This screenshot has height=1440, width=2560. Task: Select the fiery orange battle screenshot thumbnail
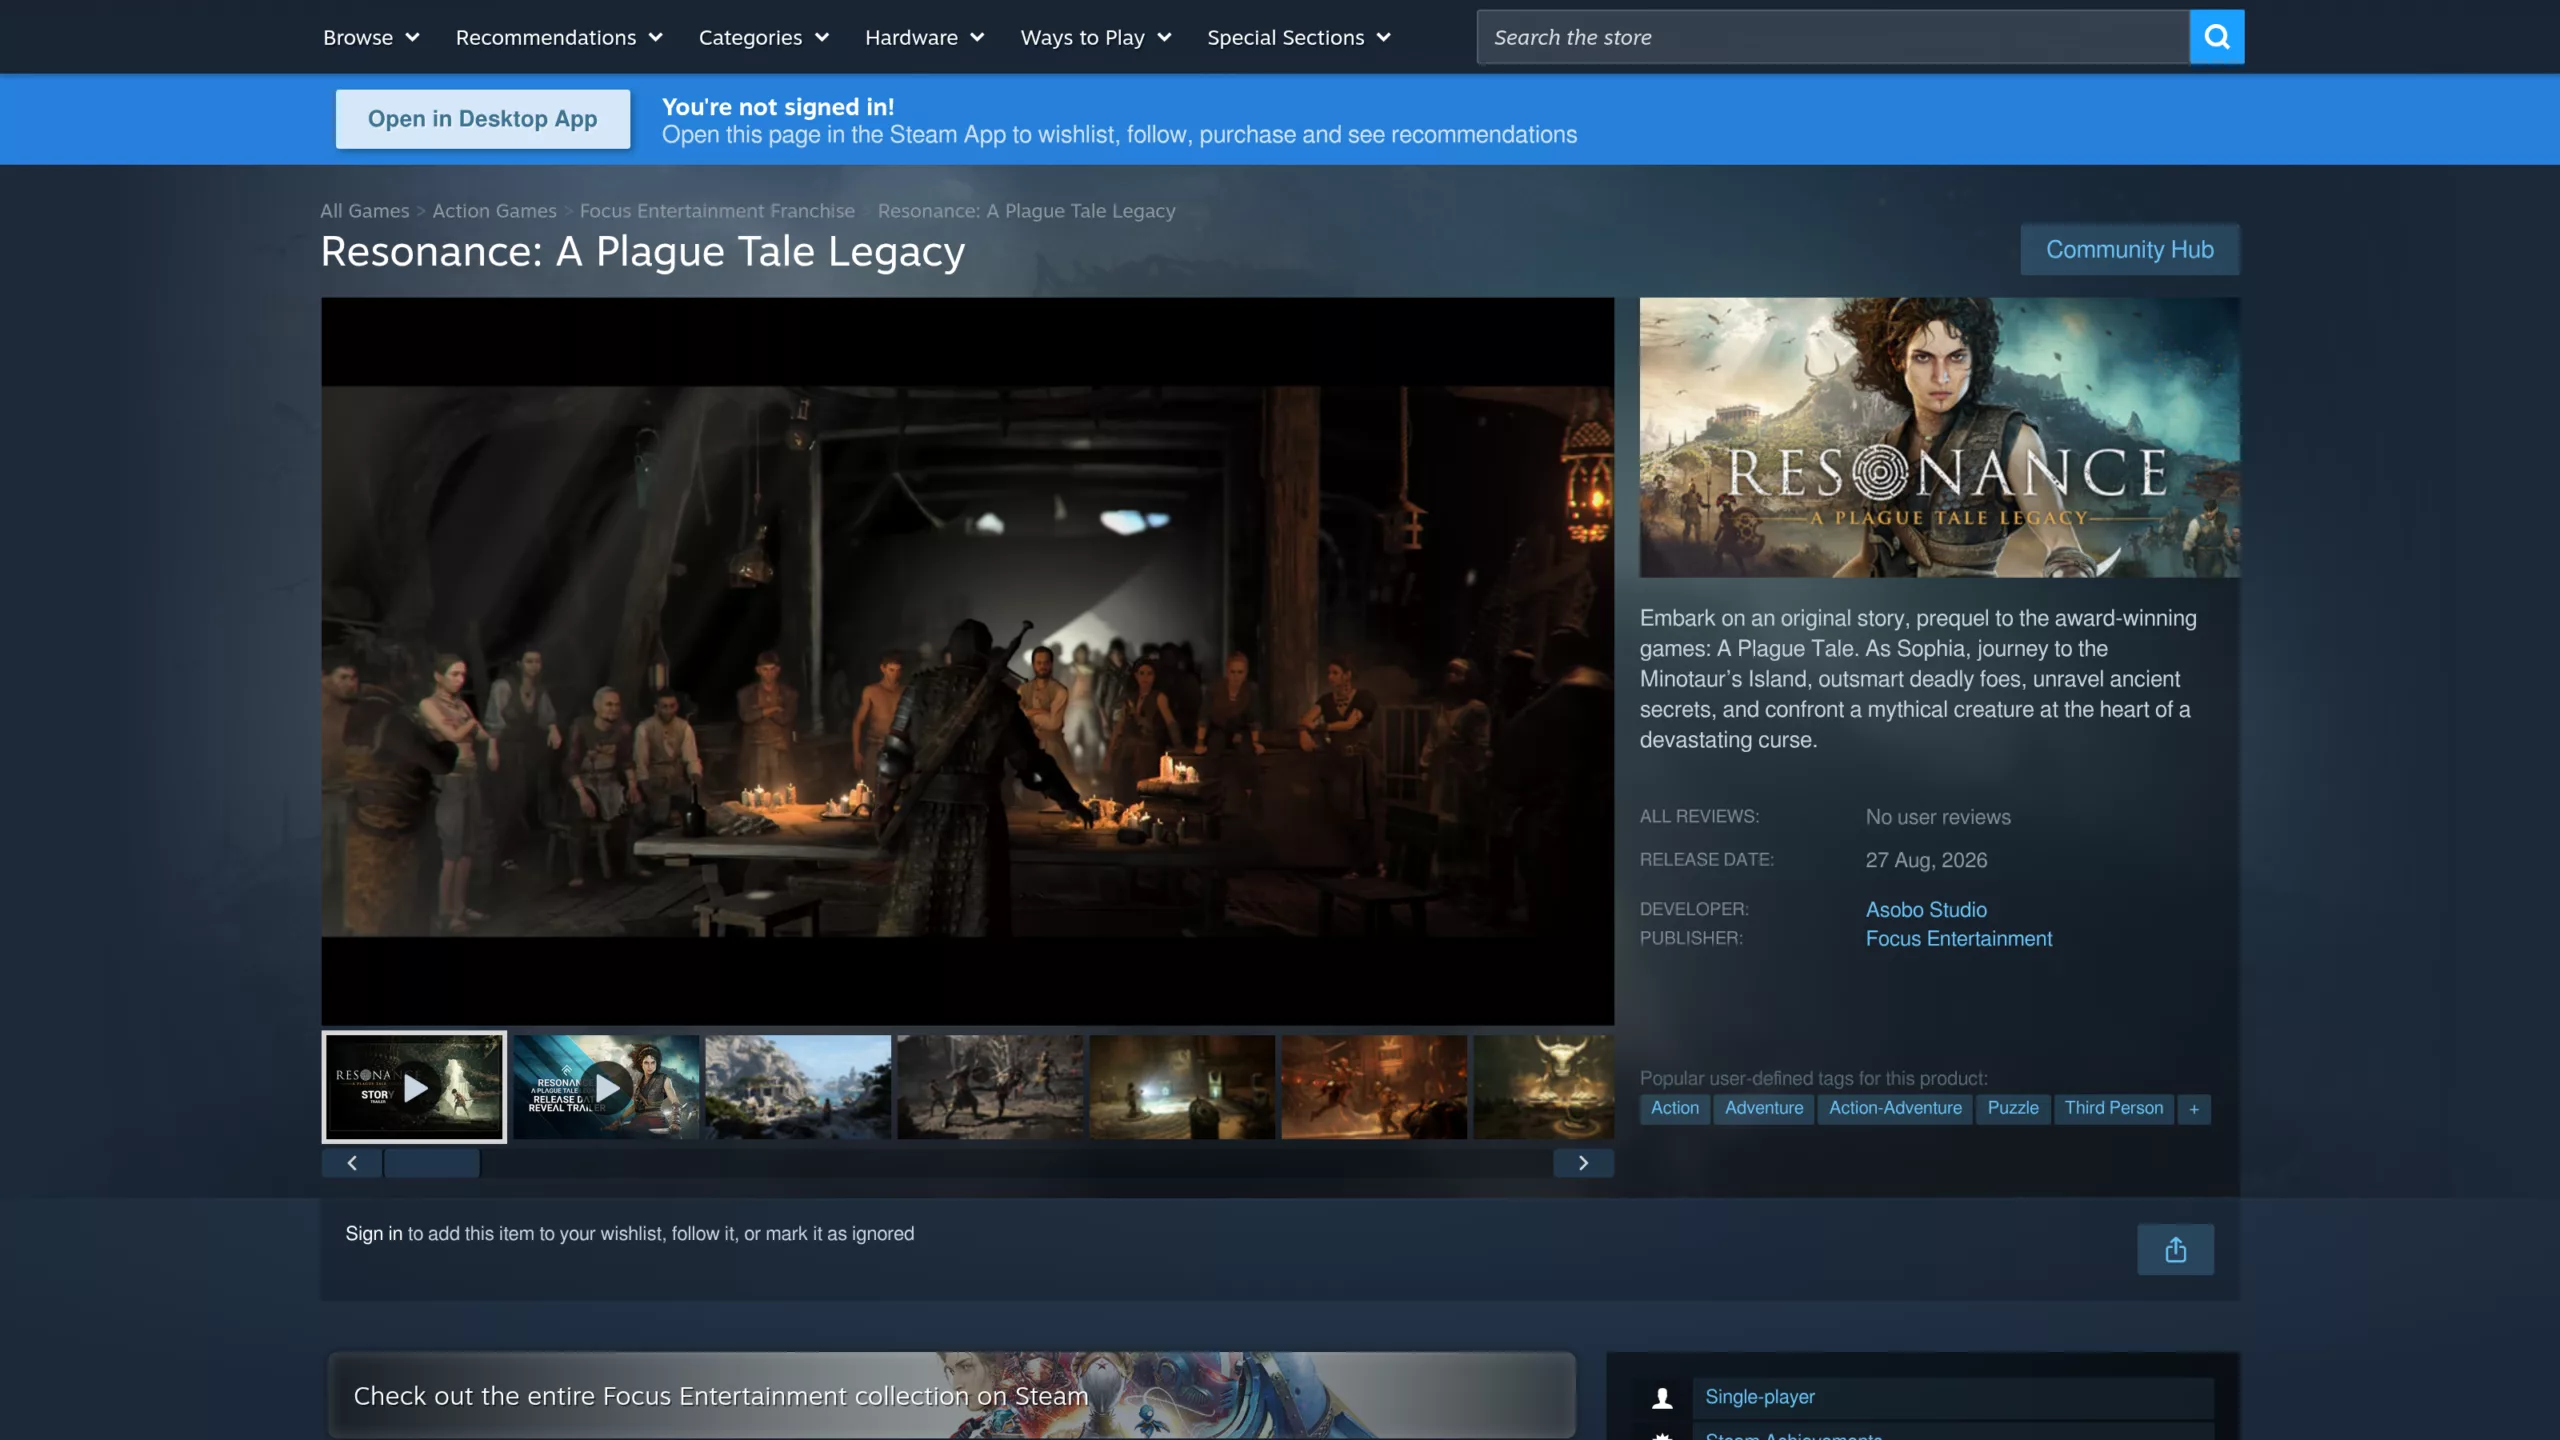coord(1374,1087)
